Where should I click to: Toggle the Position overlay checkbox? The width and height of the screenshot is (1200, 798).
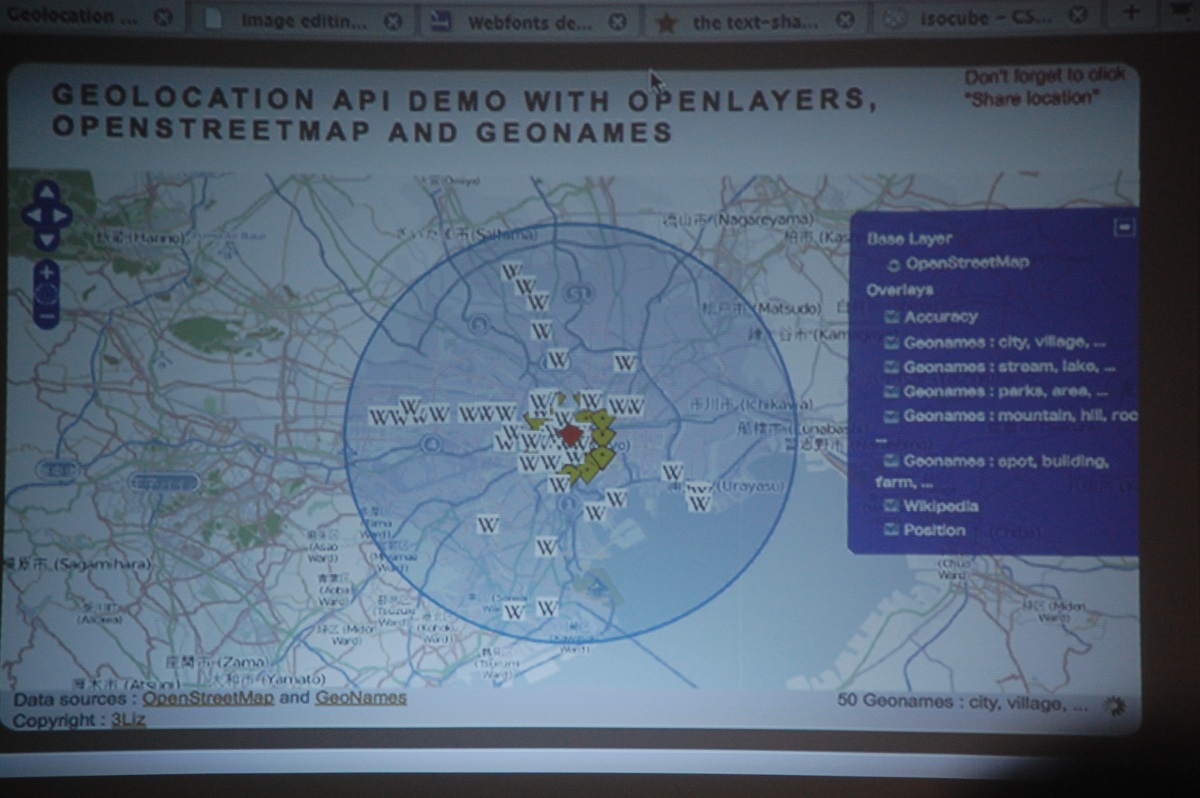(892, 530)
